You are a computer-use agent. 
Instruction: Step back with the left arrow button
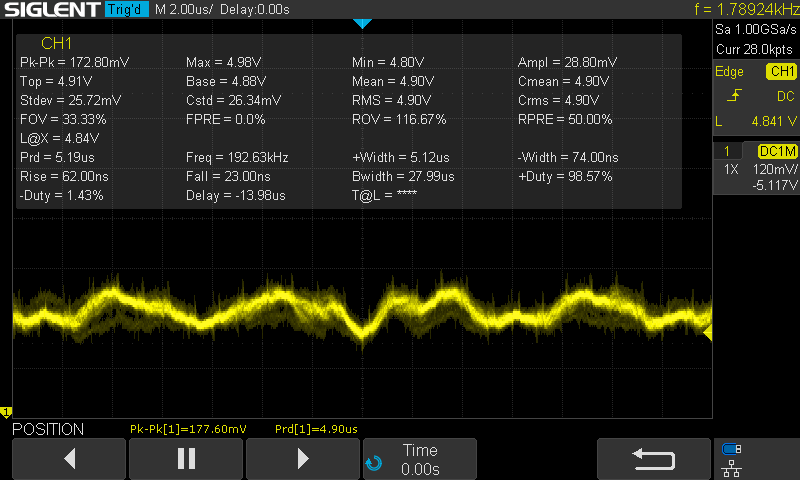point(69,458)
